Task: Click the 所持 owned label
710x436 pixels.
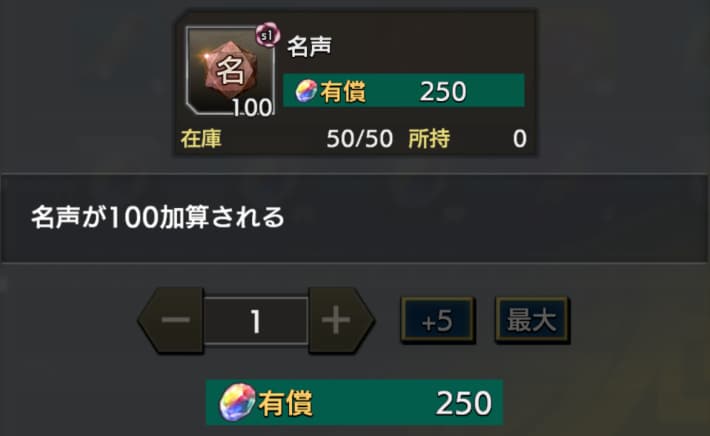Action: click(429, 139)
